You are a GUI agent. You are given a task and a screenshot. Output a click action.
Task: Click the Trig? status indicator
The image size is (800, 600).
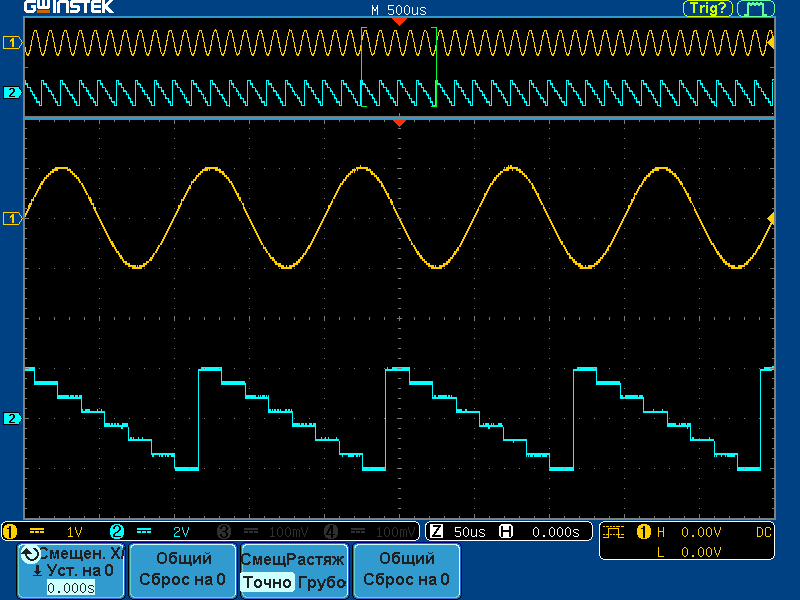pos(708,8)
